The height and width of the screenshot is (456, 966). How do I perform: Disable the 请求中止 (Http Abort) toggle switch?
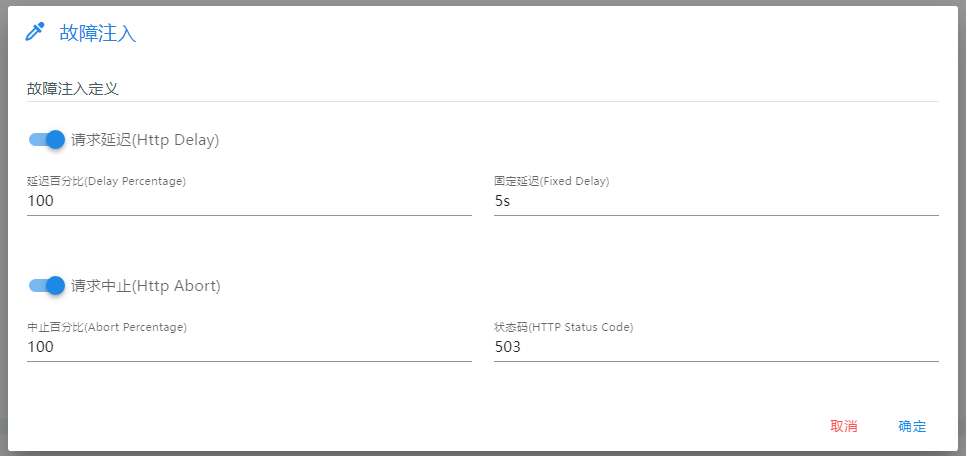[x=47, y=285]
